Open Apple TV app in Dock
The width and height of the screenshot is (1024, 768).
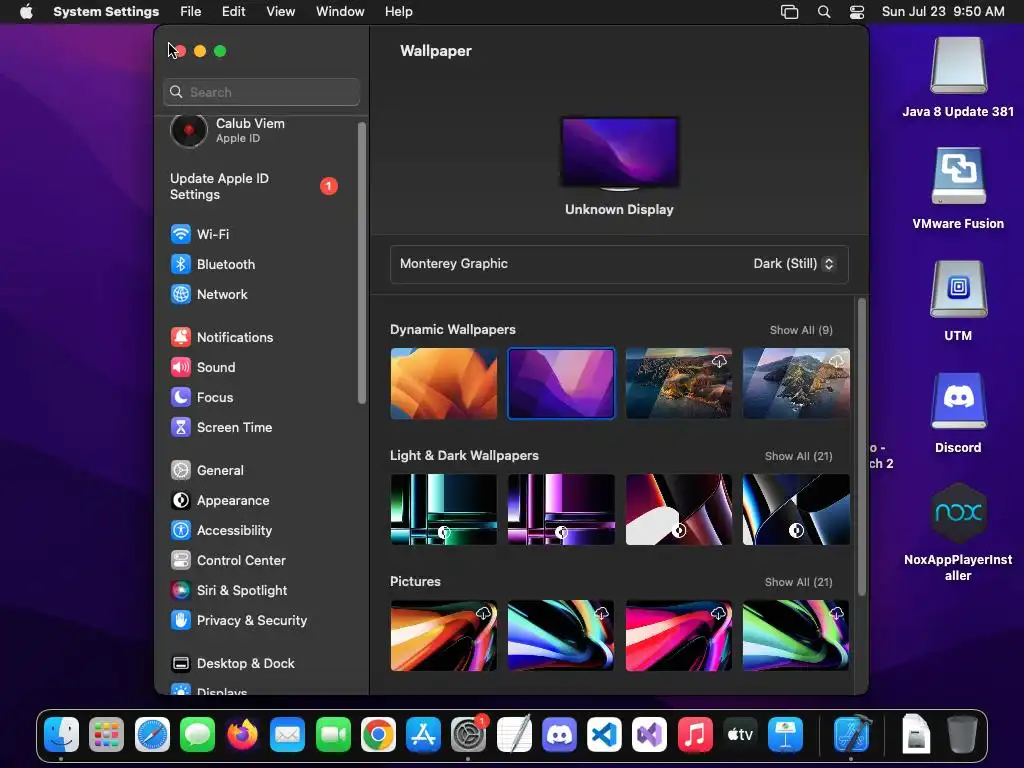pos(740,735)
